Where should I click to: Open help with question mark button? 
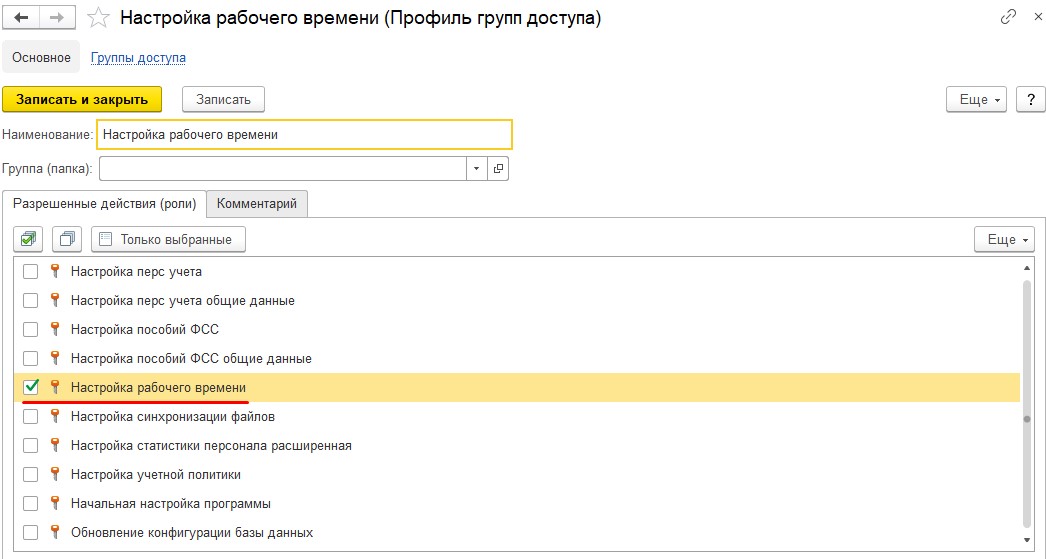coord(1029,99)
